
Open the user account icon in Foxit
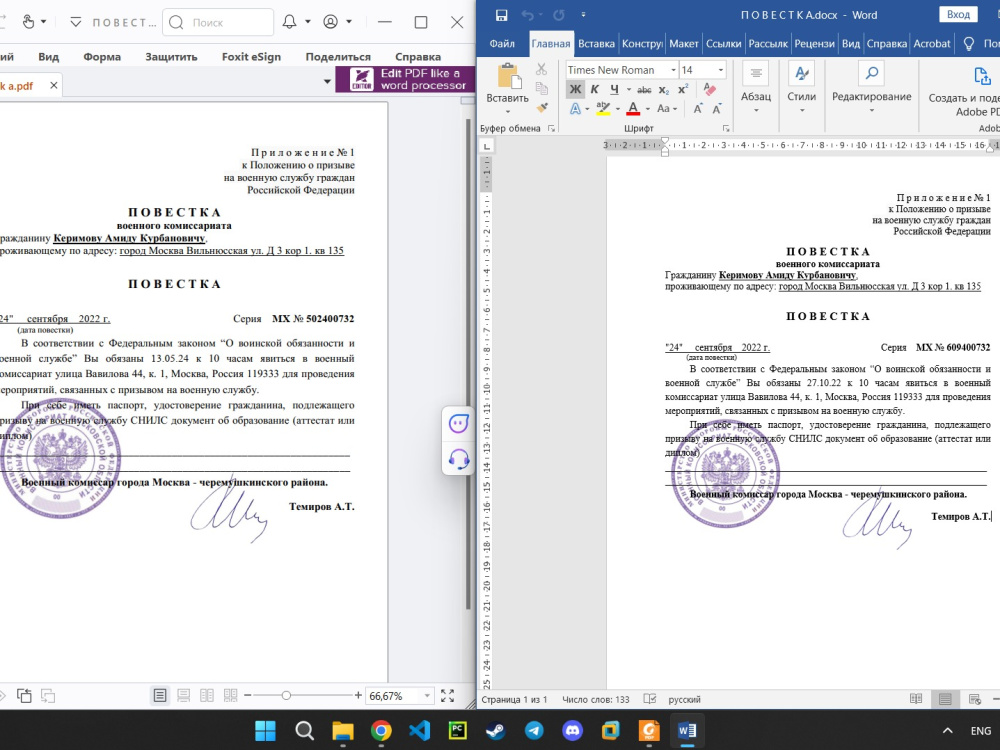(330, 22)
